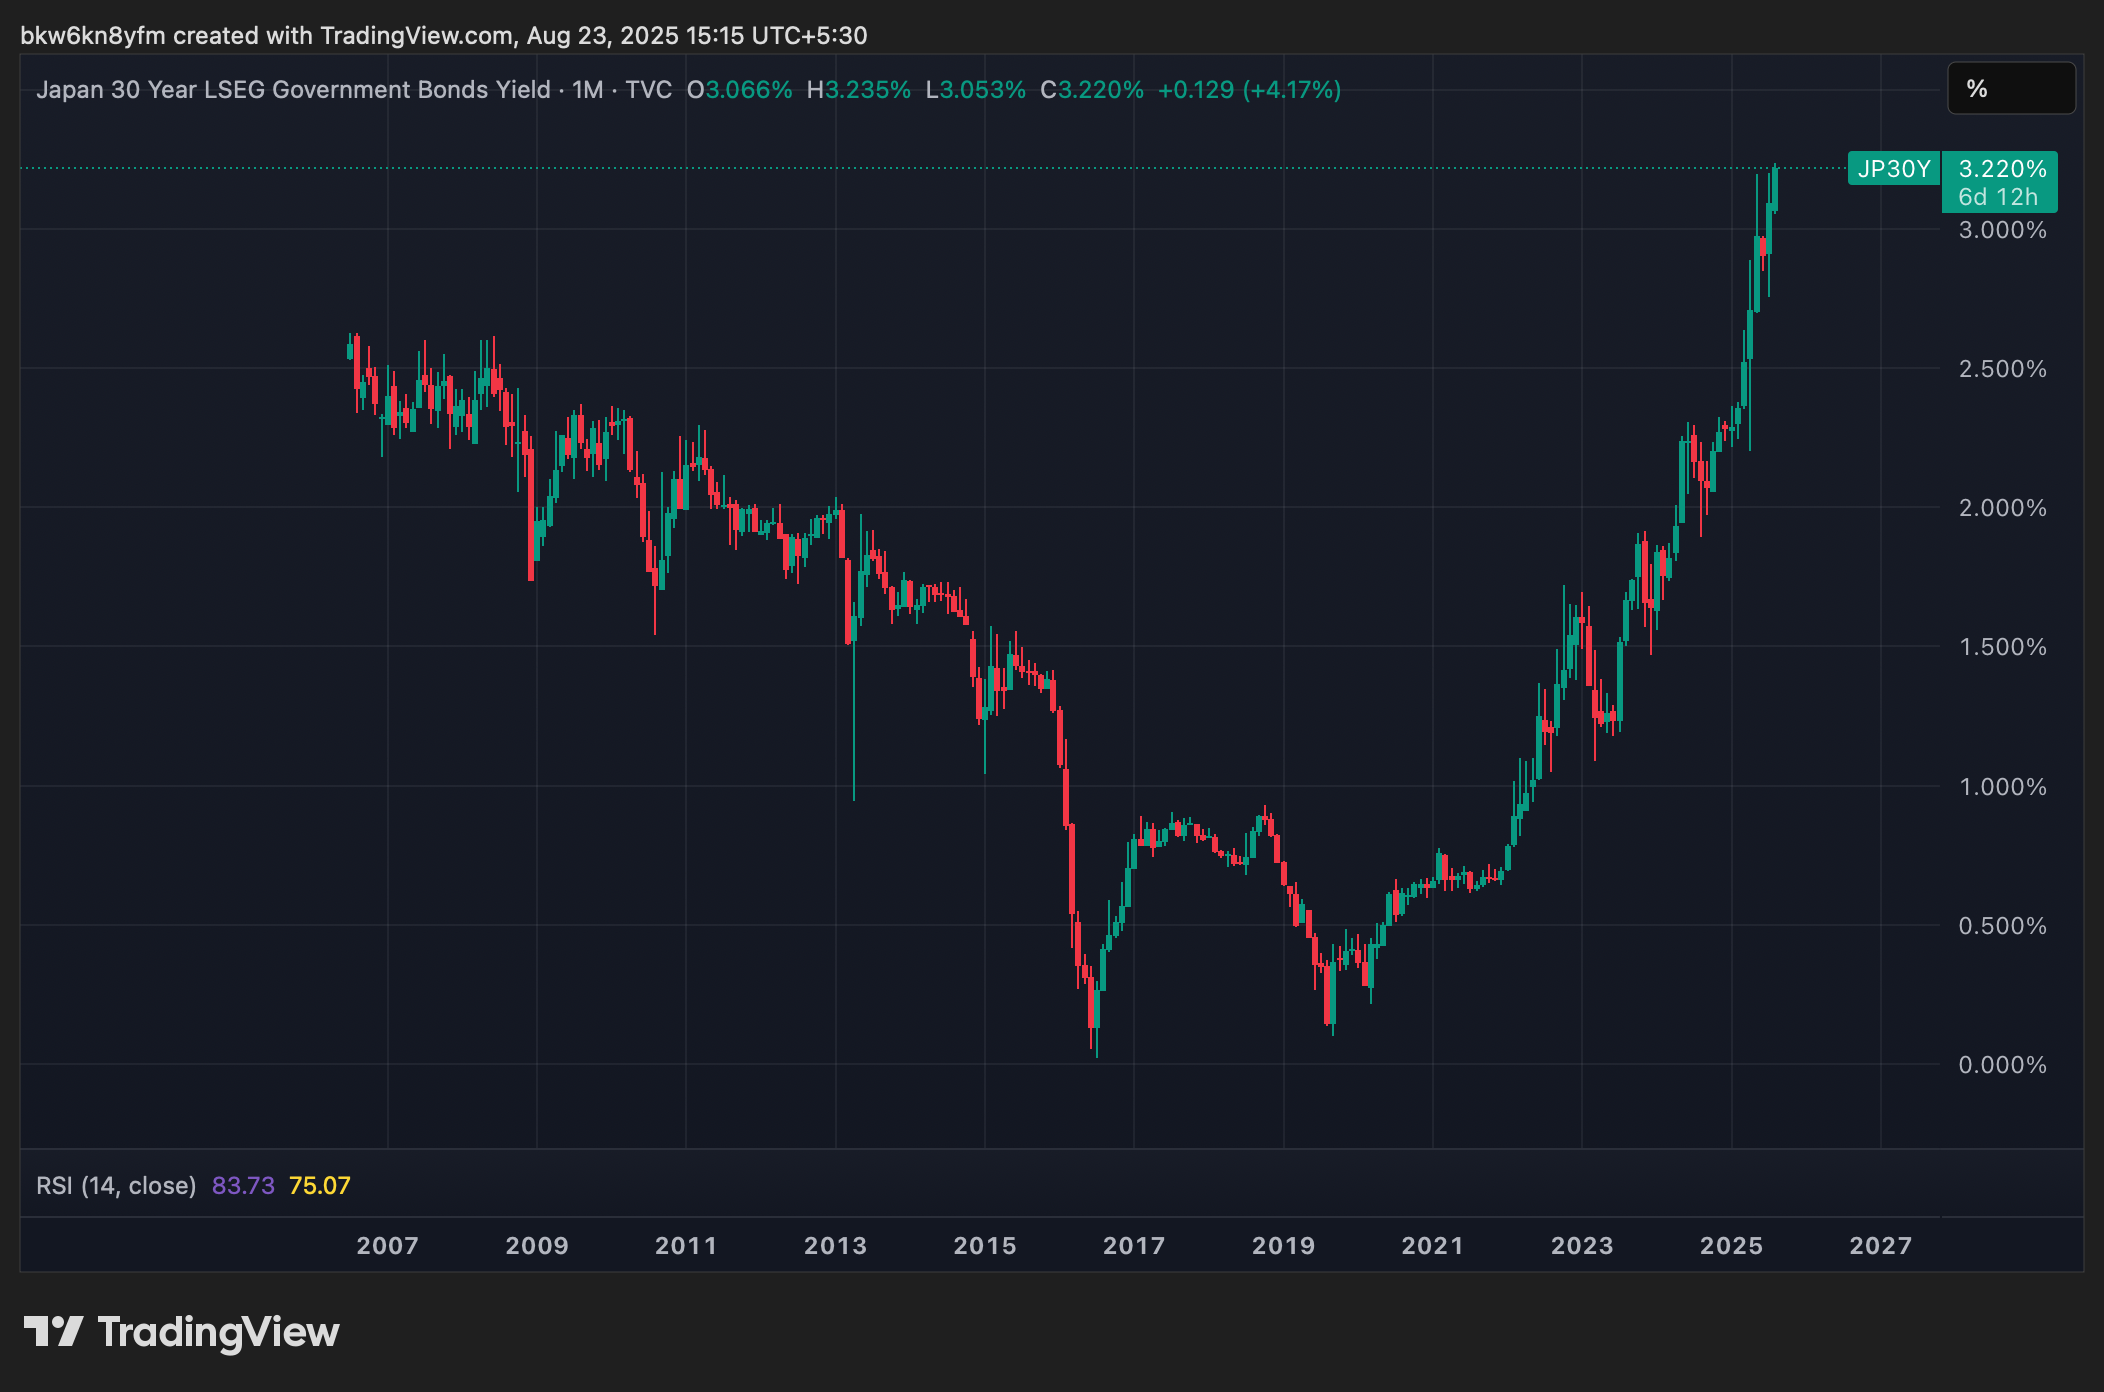The image size is (2104, 1392).
Task: Click the TVC exchange label in legend
Action: click(x=648, y=90)
